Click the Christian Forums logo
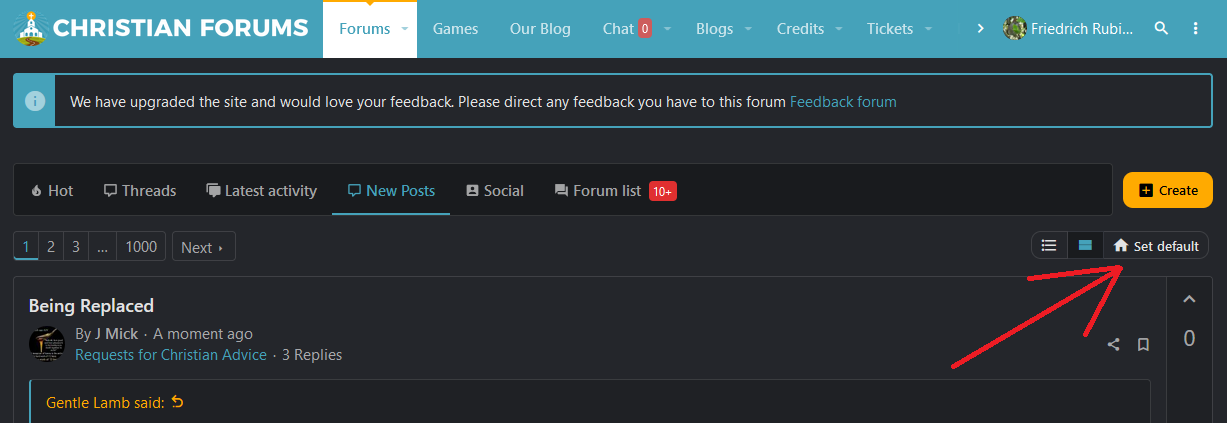 pyautogui.click(x=161, y=28)
